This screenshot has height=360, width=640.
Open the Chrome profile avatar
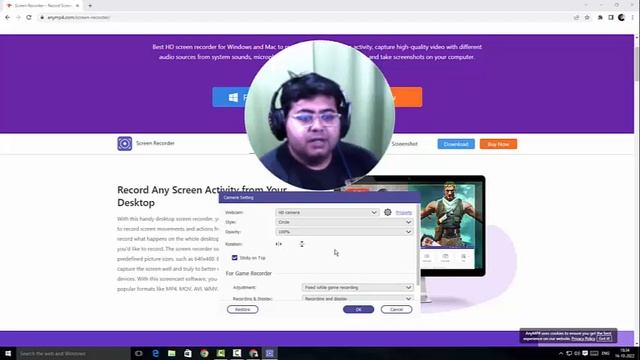[x=621, y=18]
